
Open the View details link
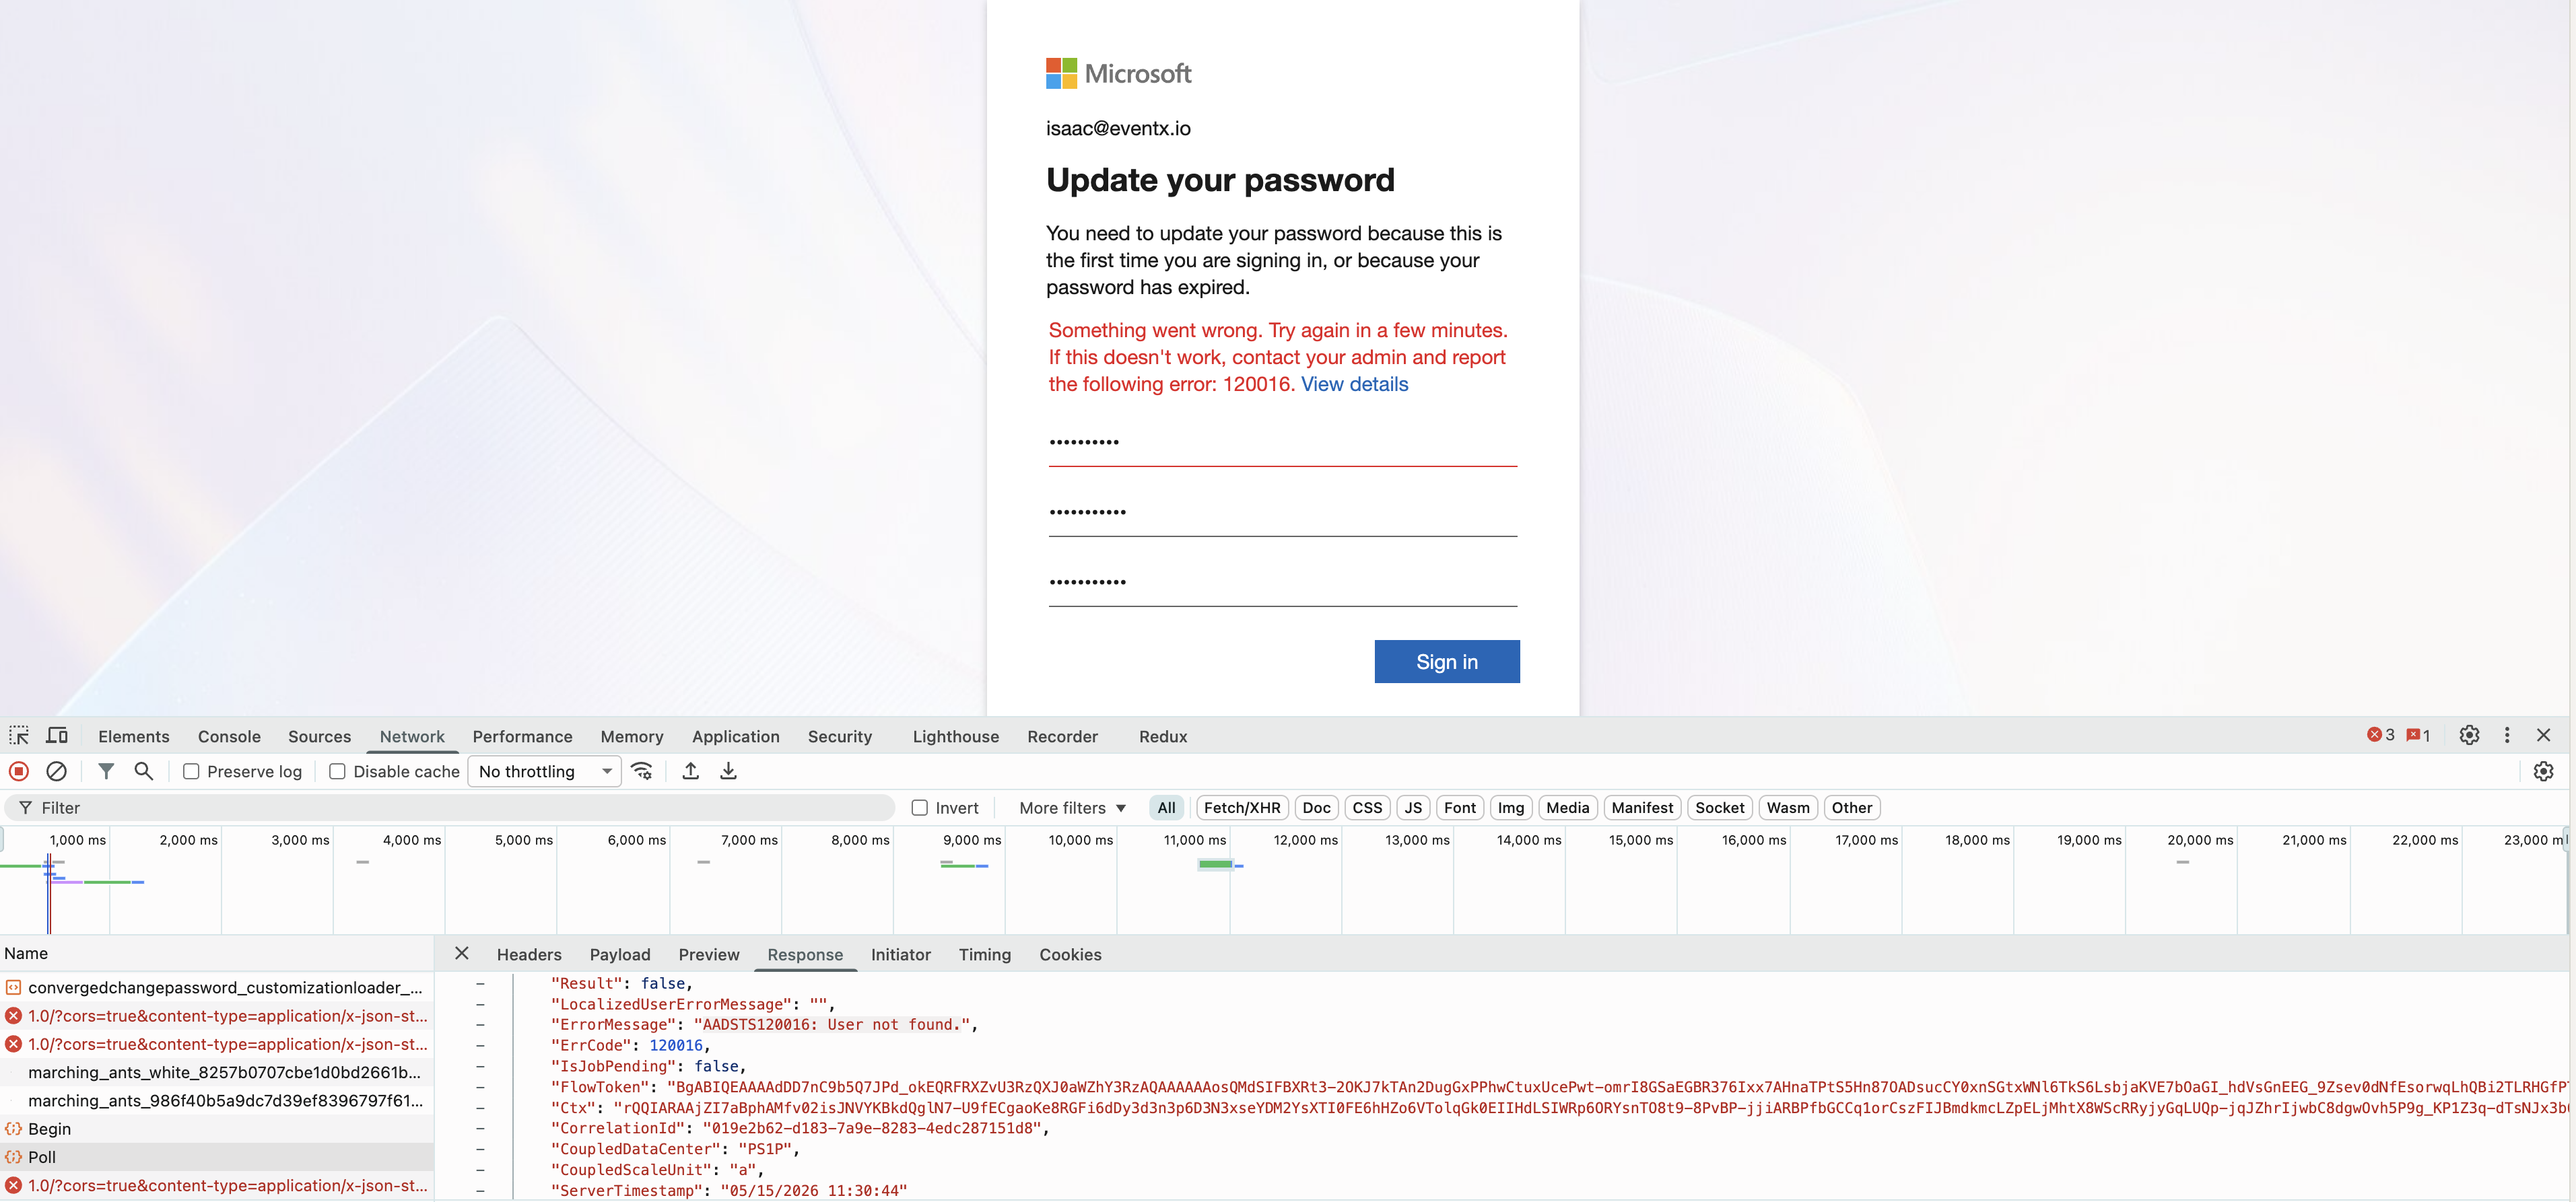[1354, 384]
